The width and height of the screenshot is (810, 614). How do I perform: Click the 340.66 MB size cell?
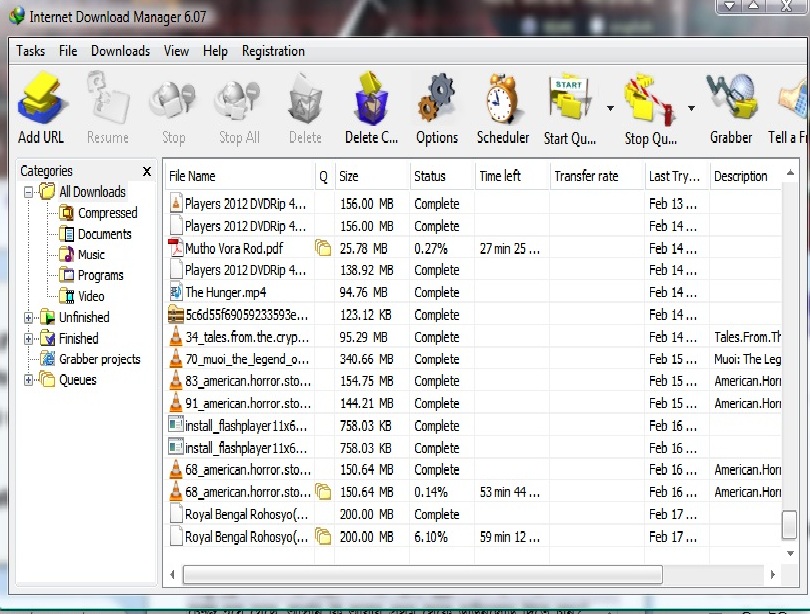pyautogui.click(x=366, y=359)
